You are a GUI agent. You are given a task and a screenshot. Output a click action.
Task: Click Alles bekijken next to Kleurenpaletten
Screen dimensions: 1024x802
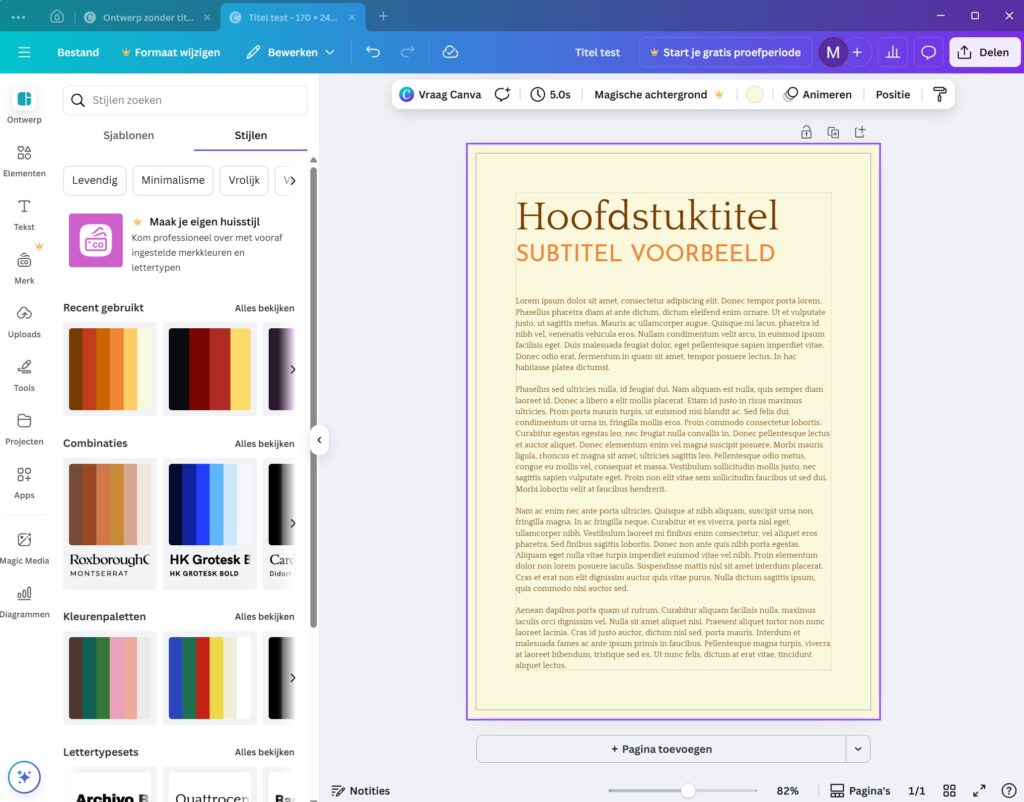(264, 617)
